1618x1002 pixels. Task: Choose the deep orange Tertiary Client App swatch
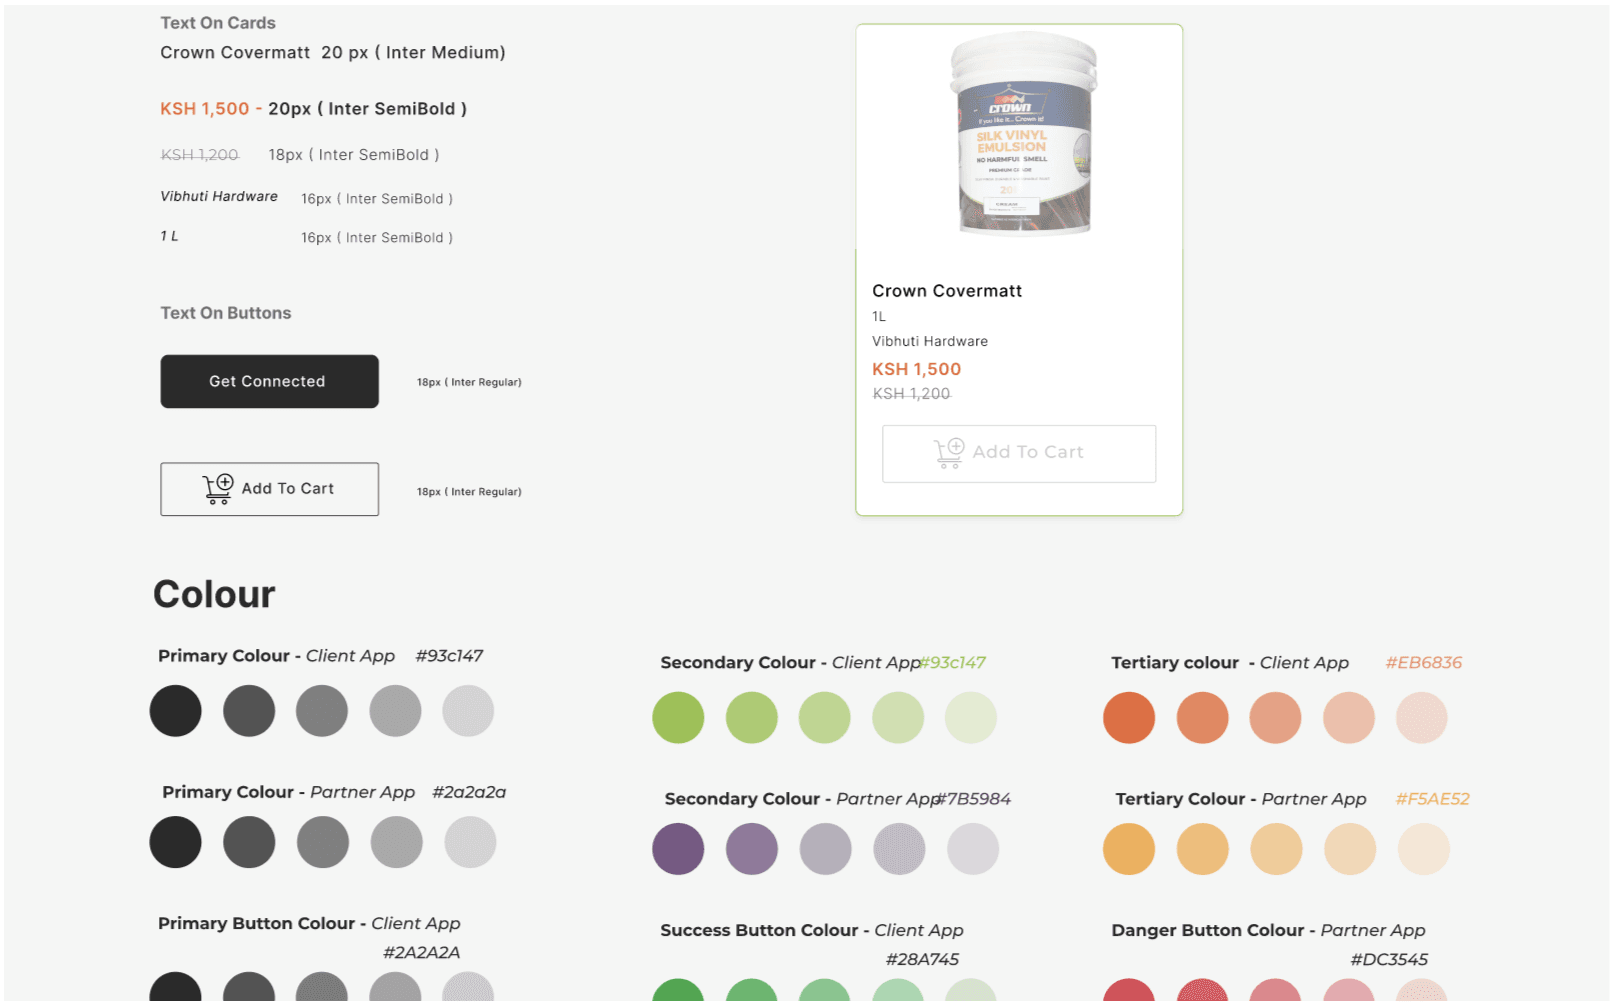(1129, 717)
